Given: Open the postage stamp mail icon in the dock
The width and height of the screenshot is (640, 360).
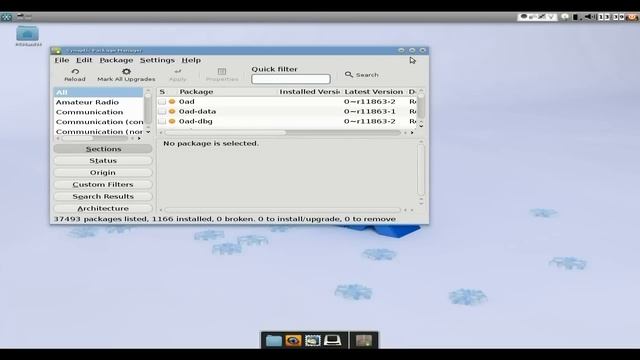Looking at the screenshot, I should [313, 340].
